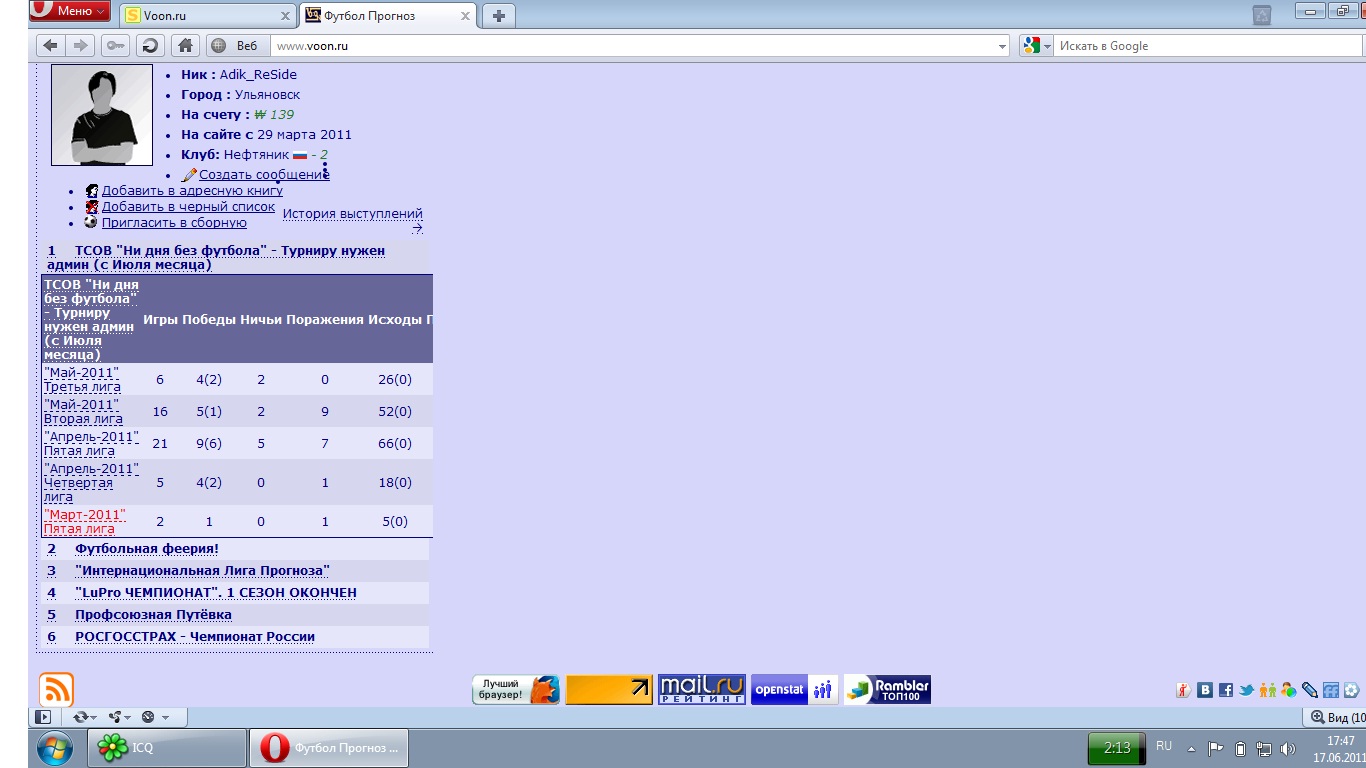
Task: Click the orange RSS feed icon
Action: 56,690
